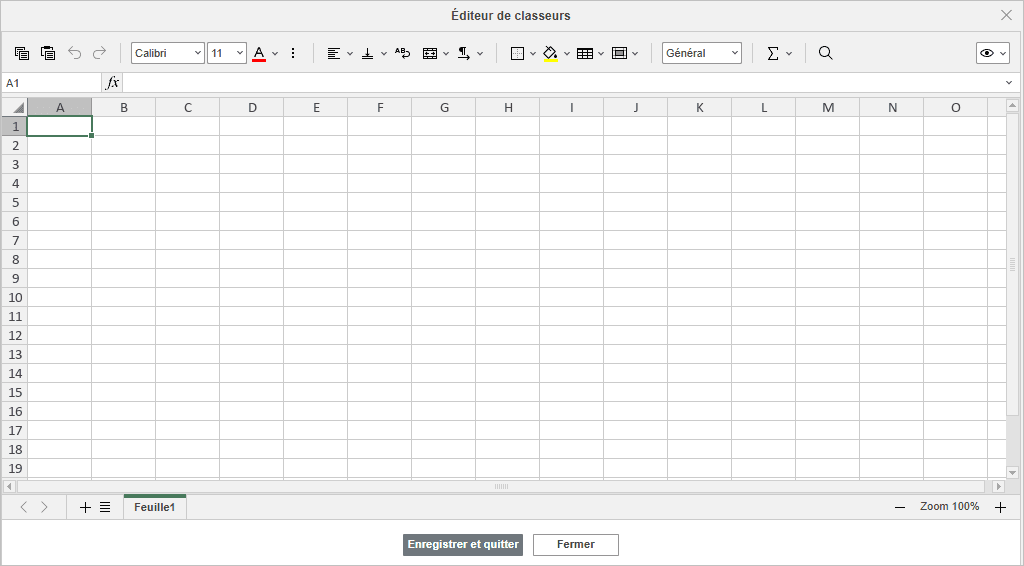Select cell A1 in the grid
The width and height of the screenshot is (1024, 566).
coord(59,126)
